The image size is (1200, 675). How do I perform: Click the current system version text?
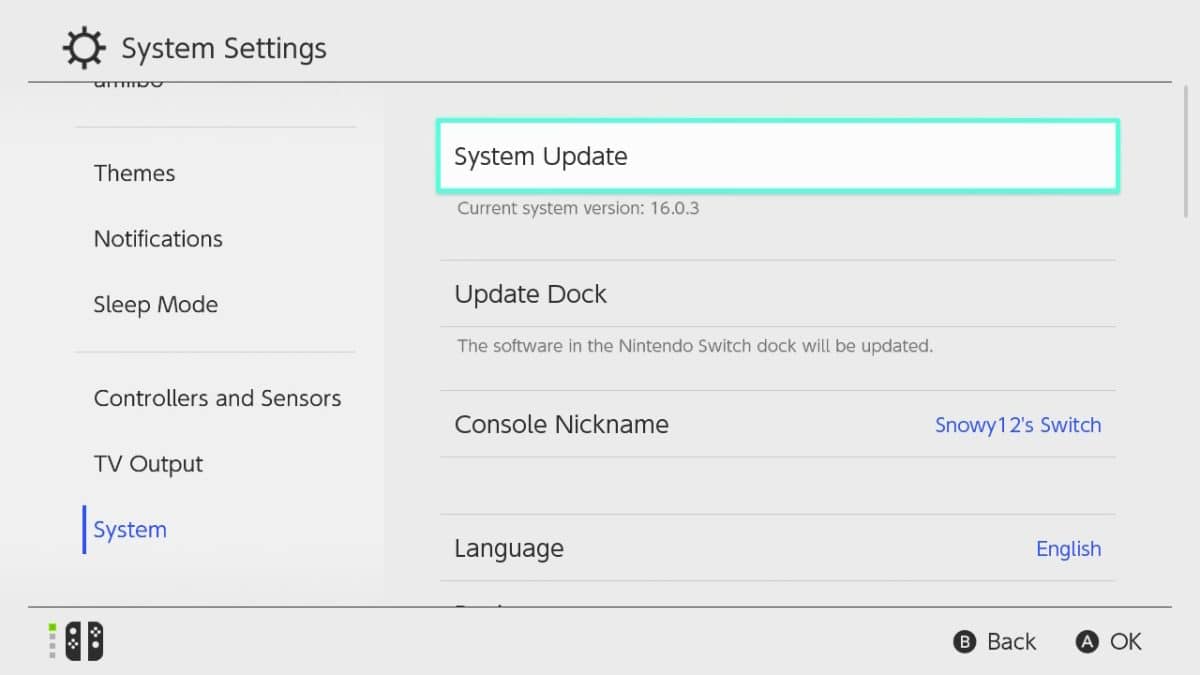tap(578, 208)
